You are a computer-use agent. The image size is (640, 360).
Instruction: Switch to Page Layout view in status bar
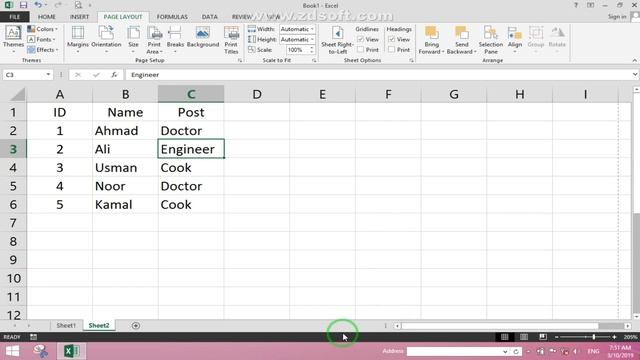pyautogui.click(x=524, y=337)
